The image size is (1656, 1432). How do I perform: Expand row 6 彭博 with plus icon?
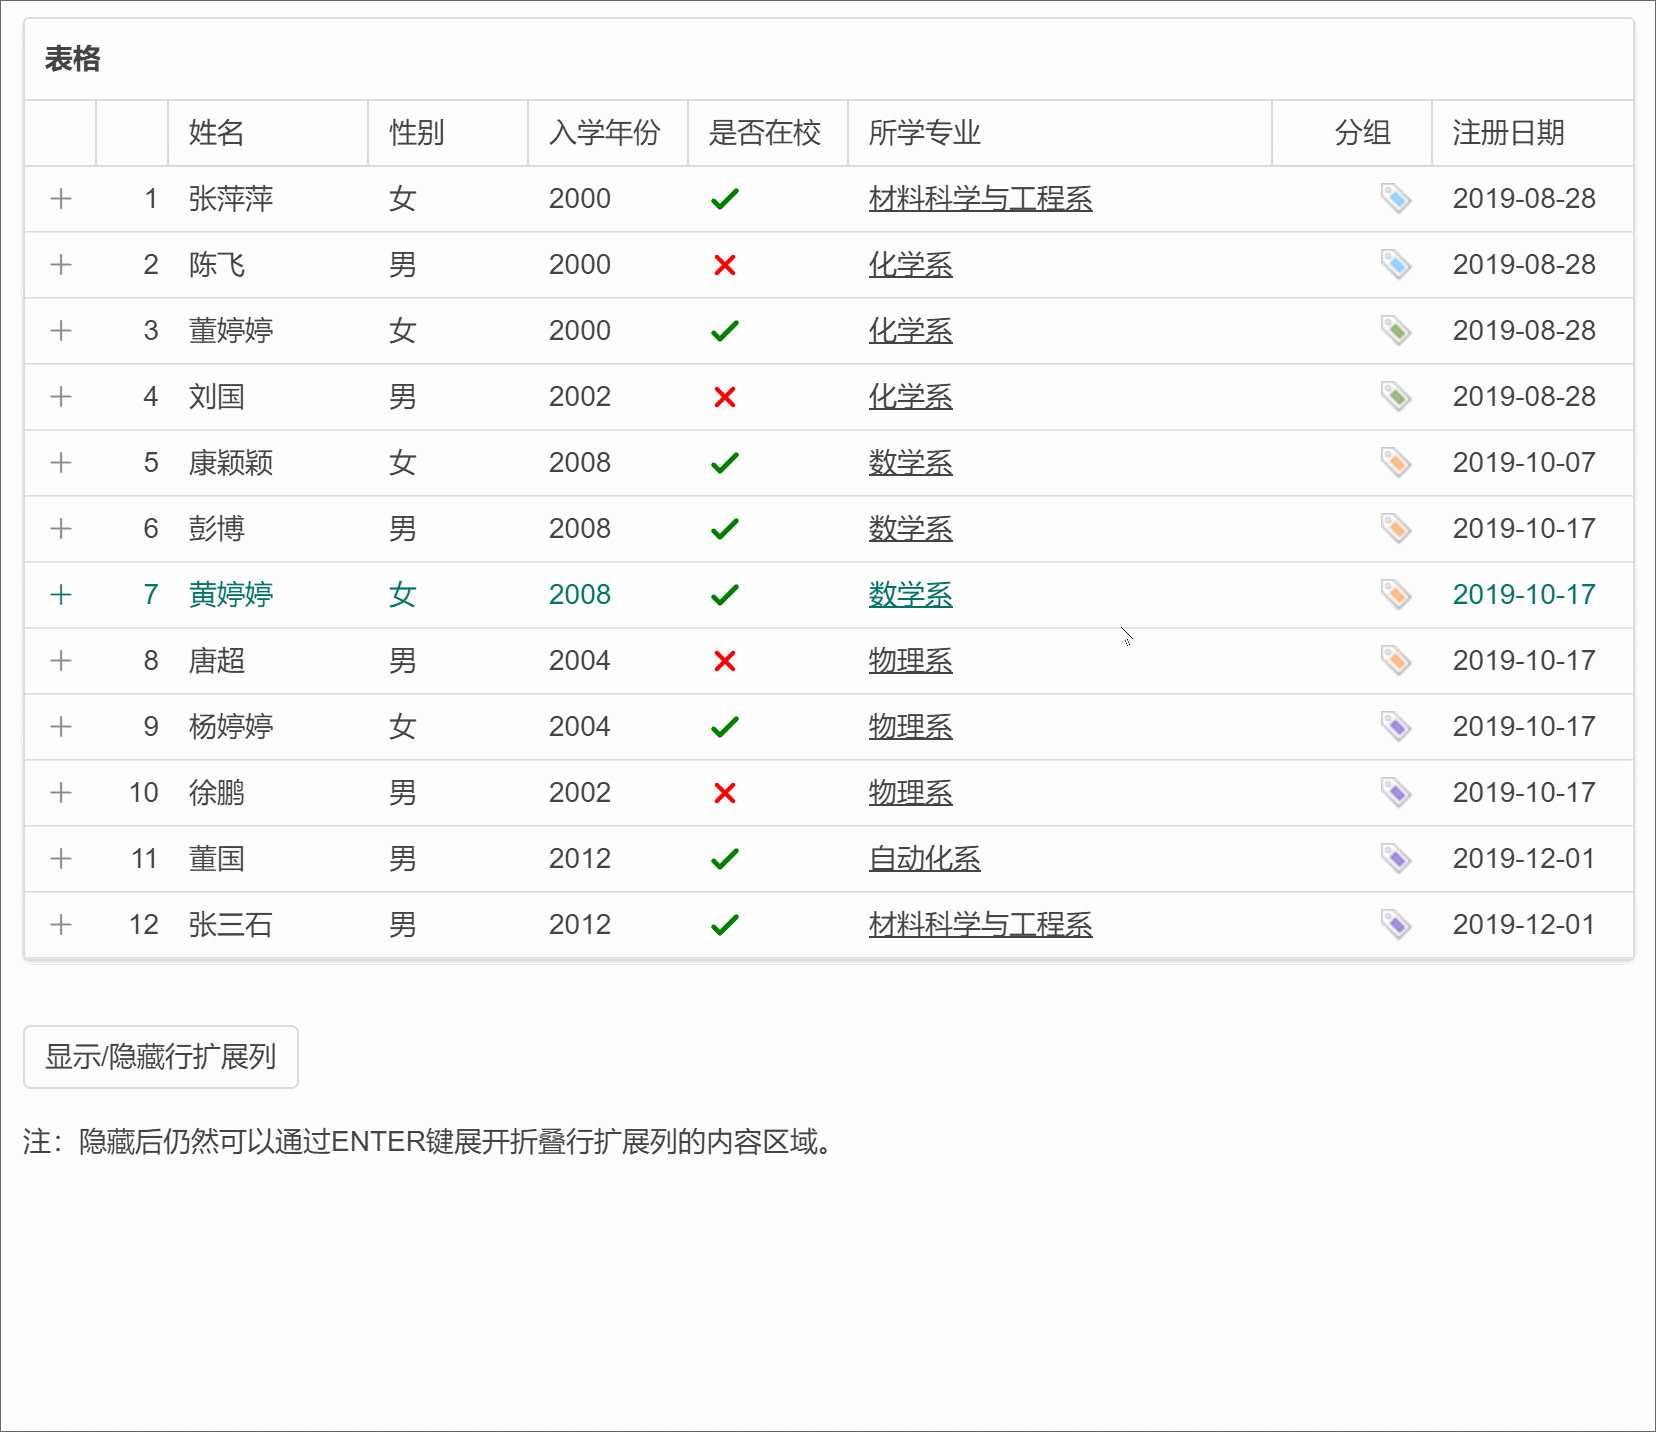pos(61,529)
